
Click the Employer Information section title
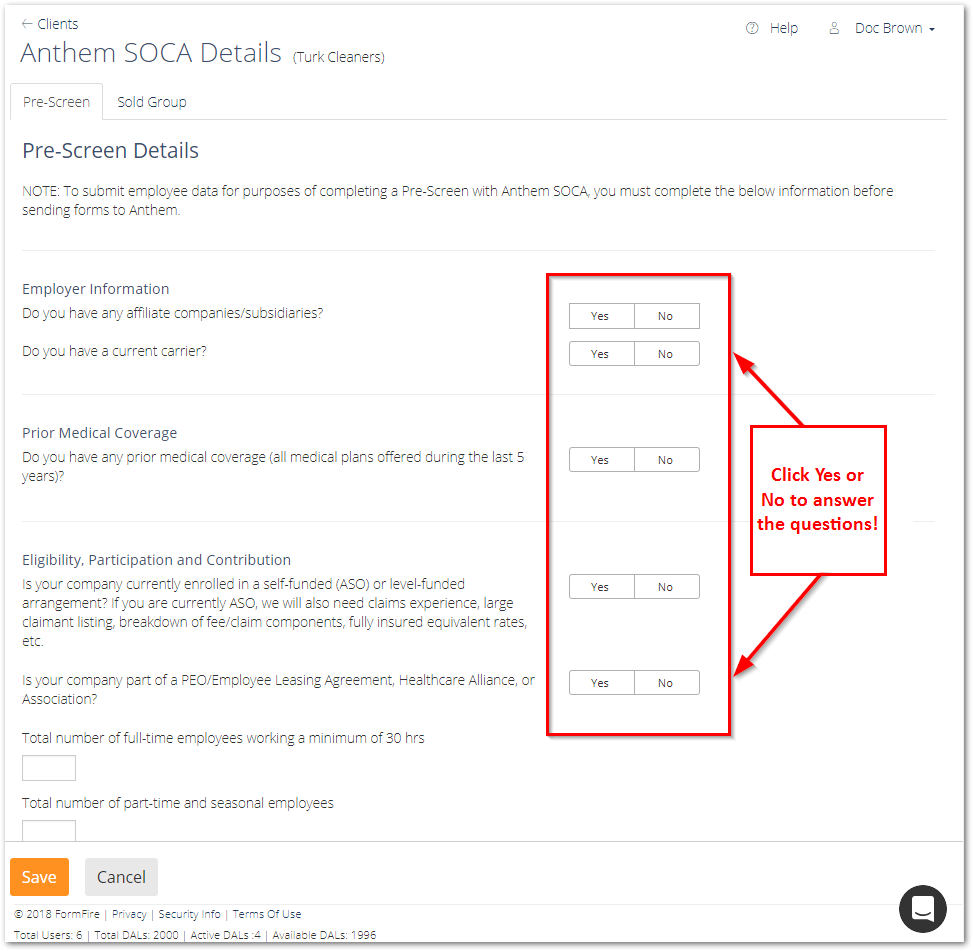96,289
